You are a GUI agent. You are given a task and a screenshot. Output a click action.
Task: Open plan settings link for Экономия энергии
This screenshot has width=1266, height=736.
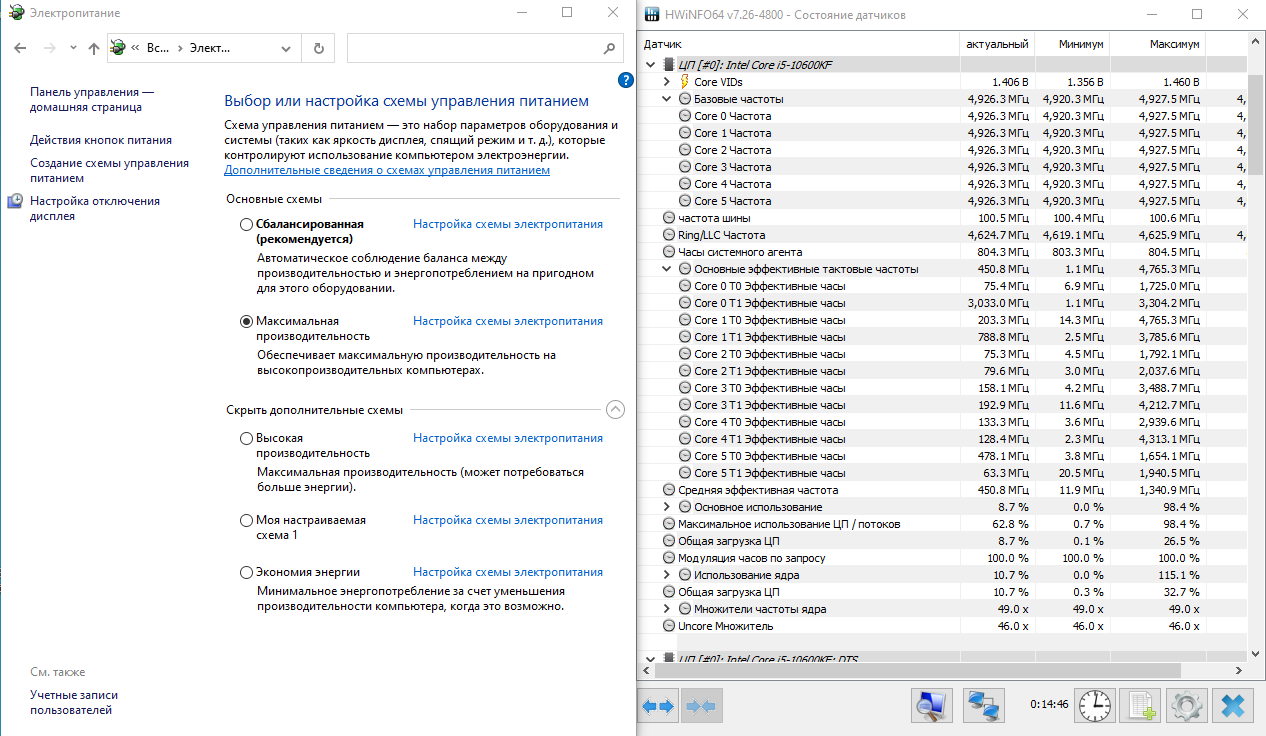click(x=508, y=572)
